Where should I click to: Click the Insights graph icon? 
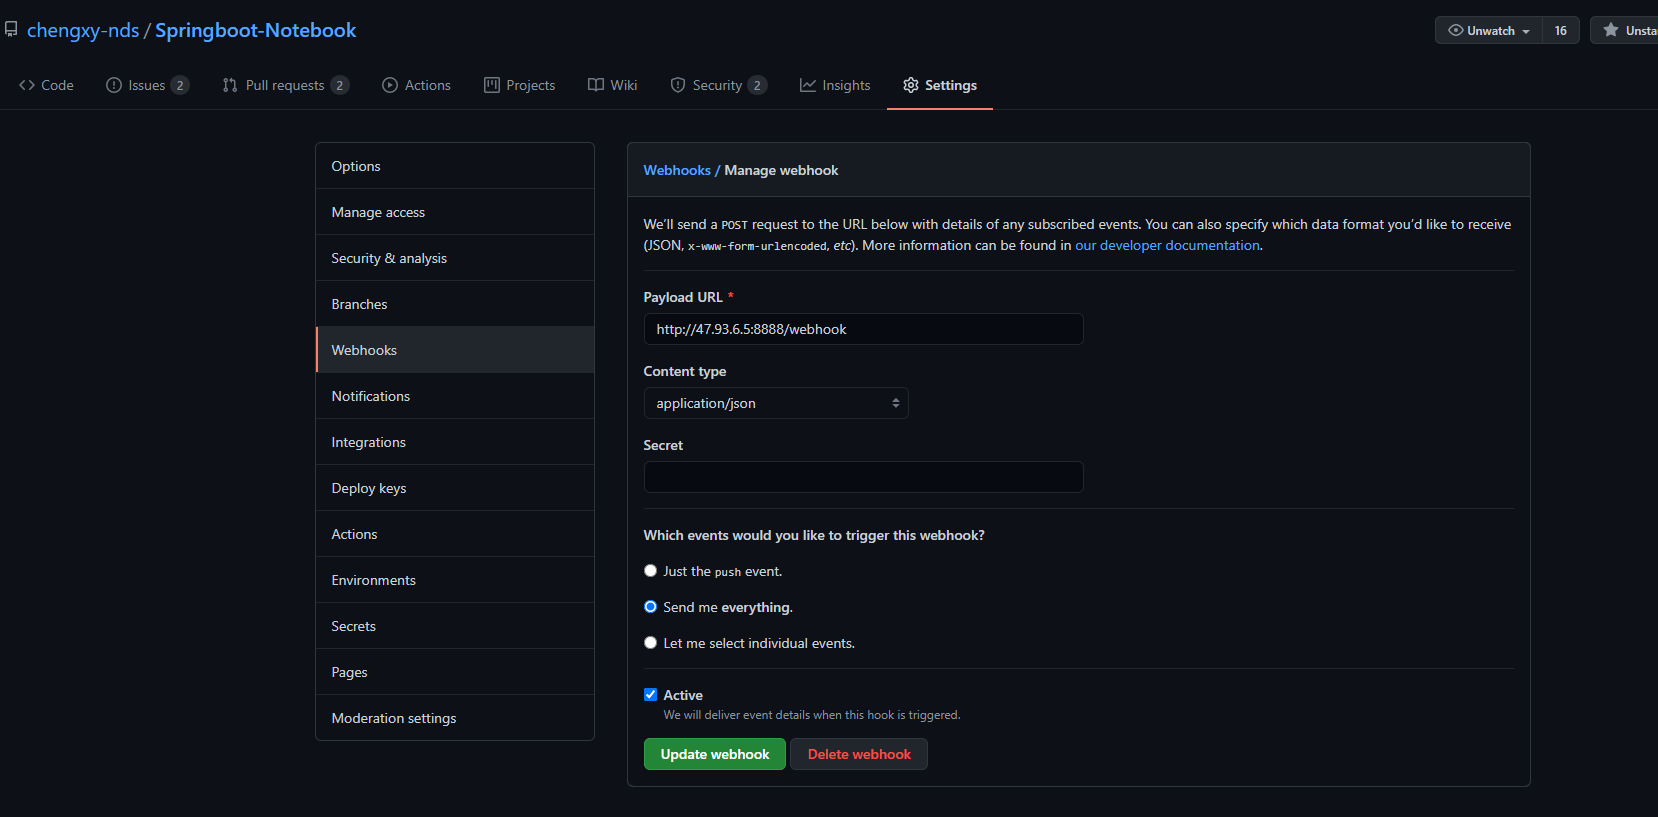coord(808,85)
